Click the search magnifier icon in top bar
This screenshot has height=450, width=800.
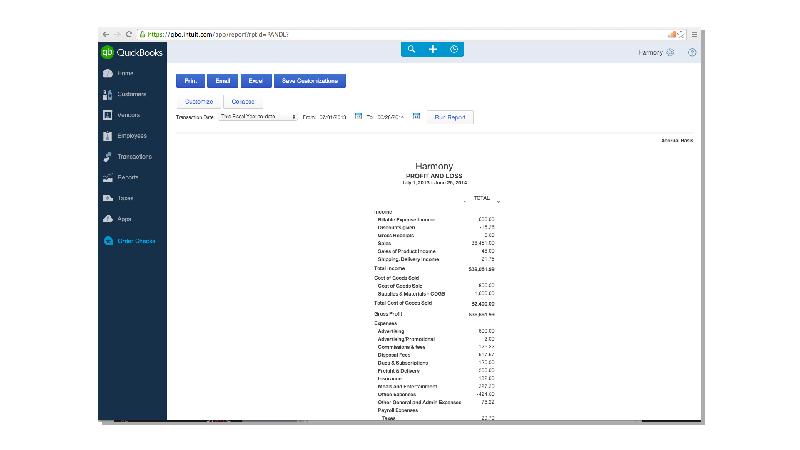coord(411,50)
